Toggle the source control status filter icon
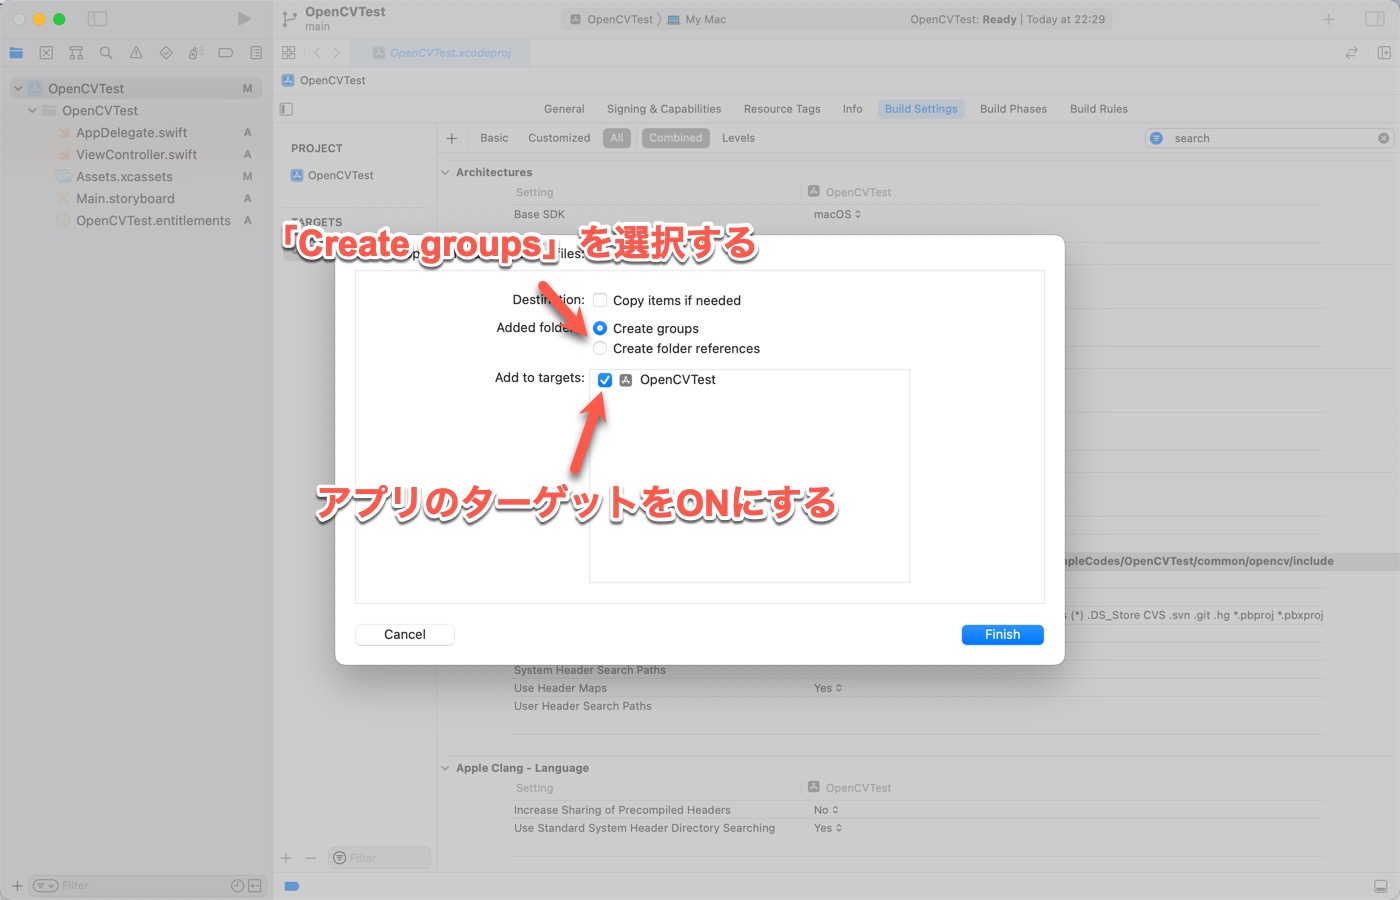Viewport: 1400px width, 900px height. click(x=255, y=886)
